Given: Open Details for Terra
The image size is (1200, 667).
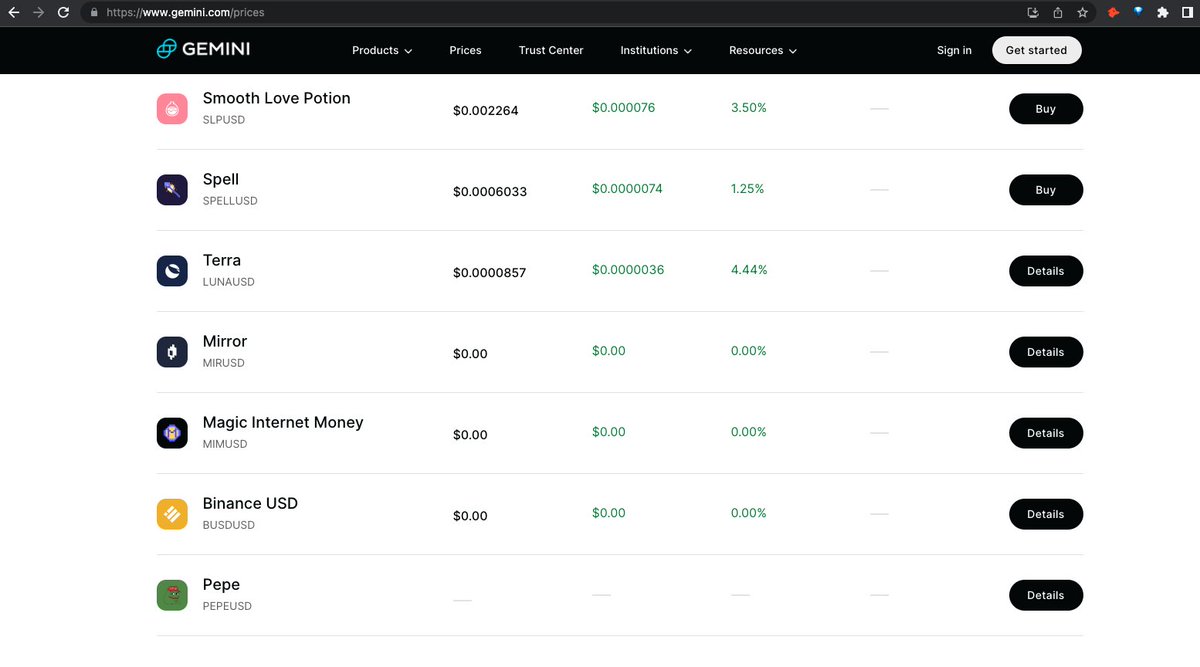Looking at the screenshot, I should coord(1046,271).
